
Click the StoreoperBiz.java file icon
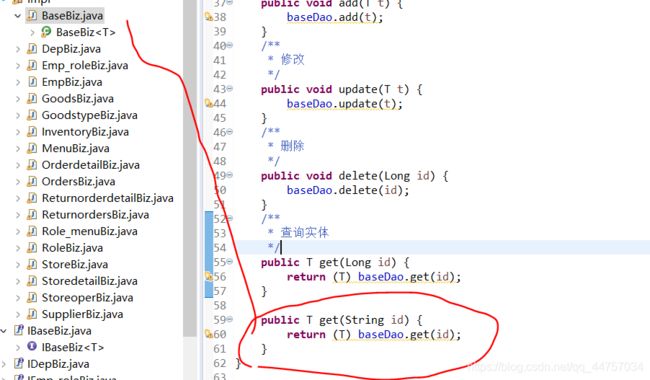coord(32,297)
